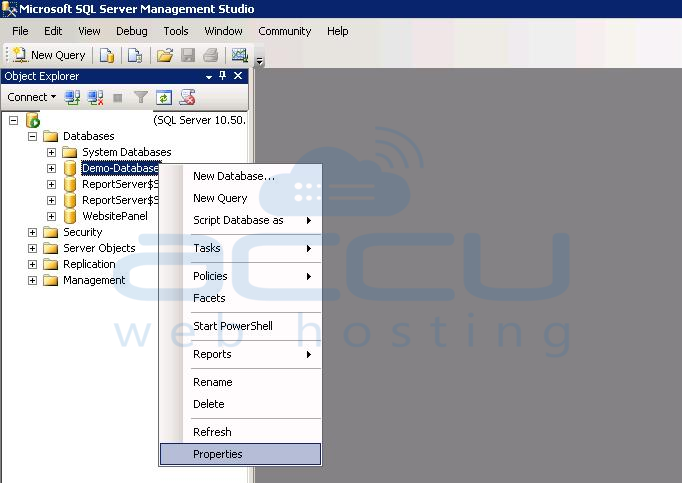Select the WebsitePanel tree label
Image resolution: width=682 pixels, height=483 pixels.
coord(115,216)
